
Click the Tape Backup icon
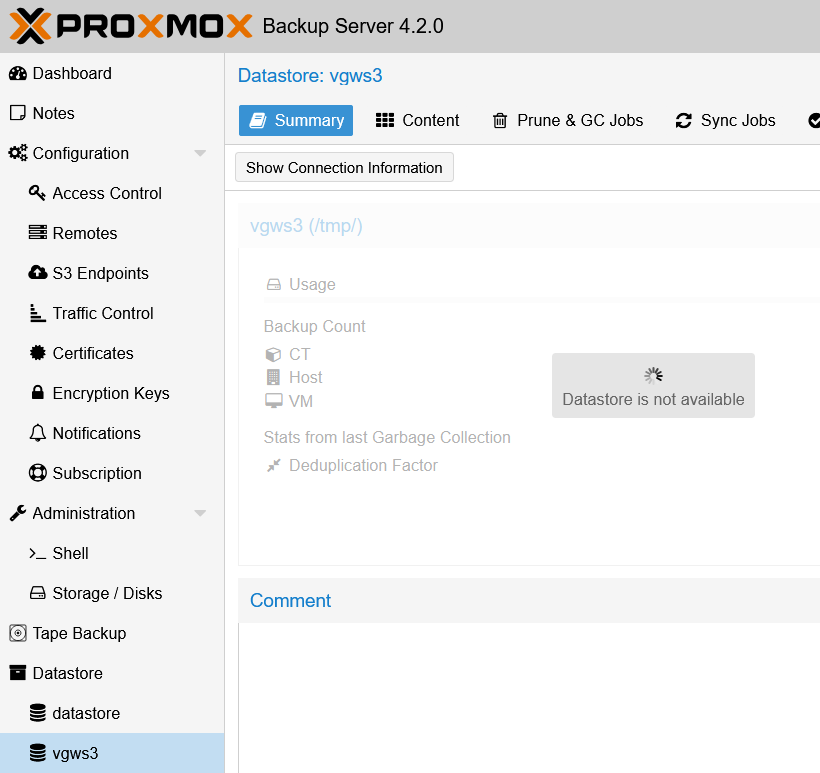[x=18, y=633]
